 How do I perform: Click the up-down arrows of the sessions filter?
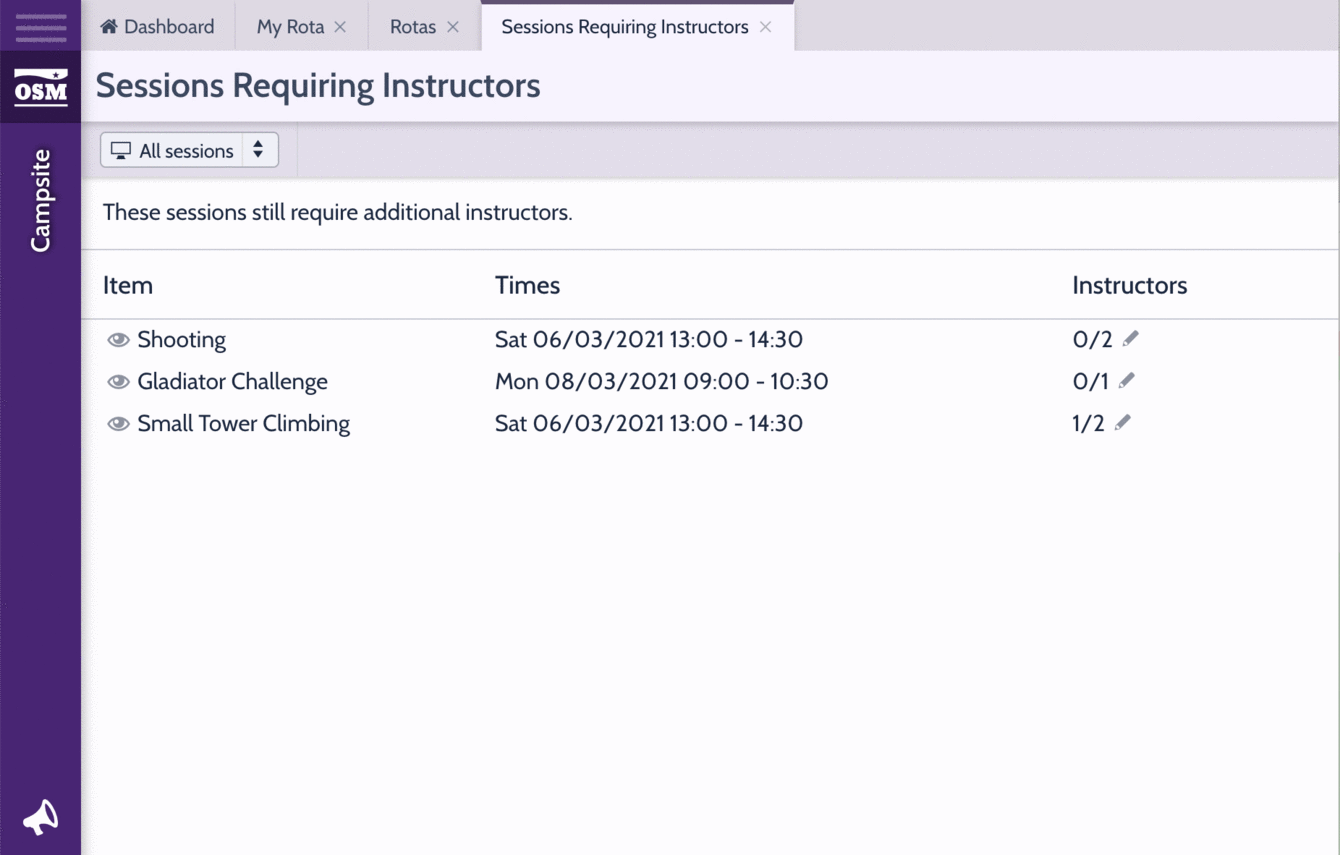pos(258,150)
